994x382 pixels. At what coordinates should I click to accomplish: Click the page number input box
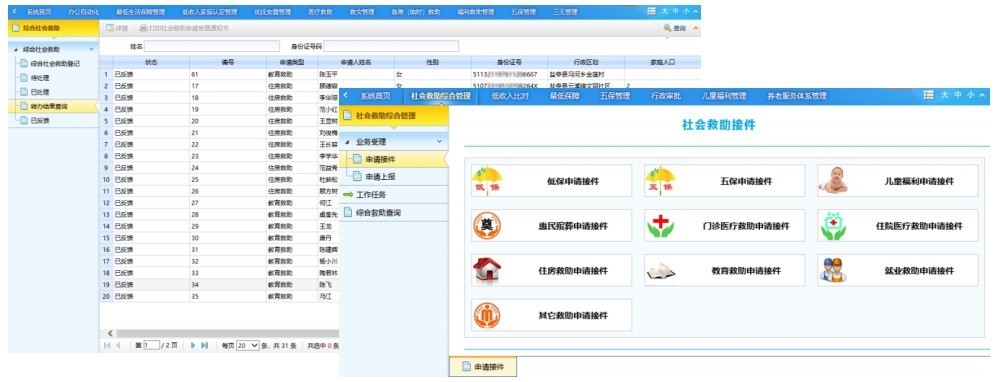152,345
